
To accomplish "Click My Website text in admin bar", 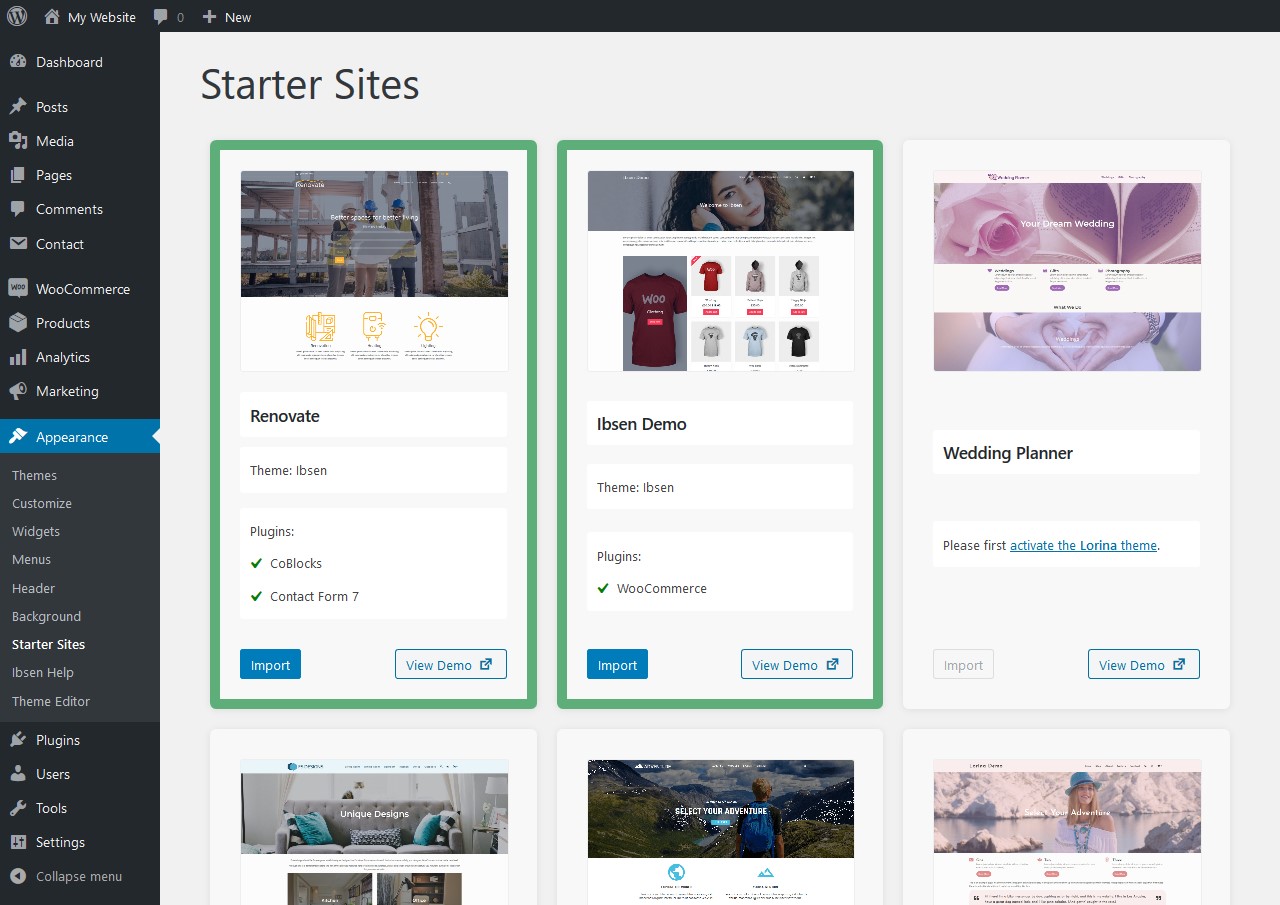I will coord(102,17).
